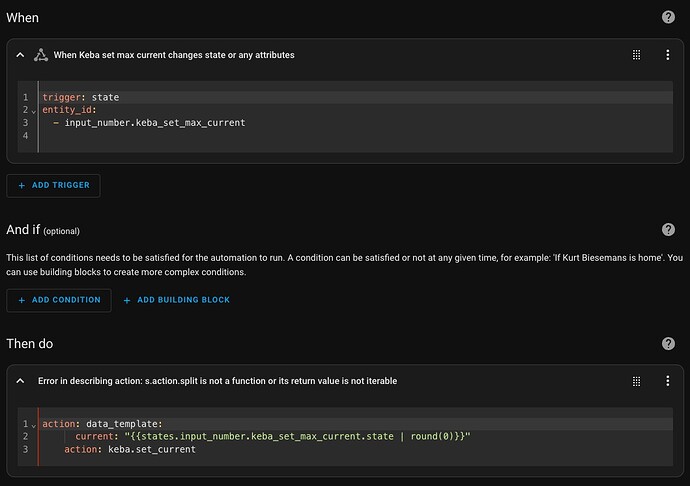Open the three-dot menu on the action card
This screenshot has height=486, width=690.
pyautogui.click(x=668, y=381)
